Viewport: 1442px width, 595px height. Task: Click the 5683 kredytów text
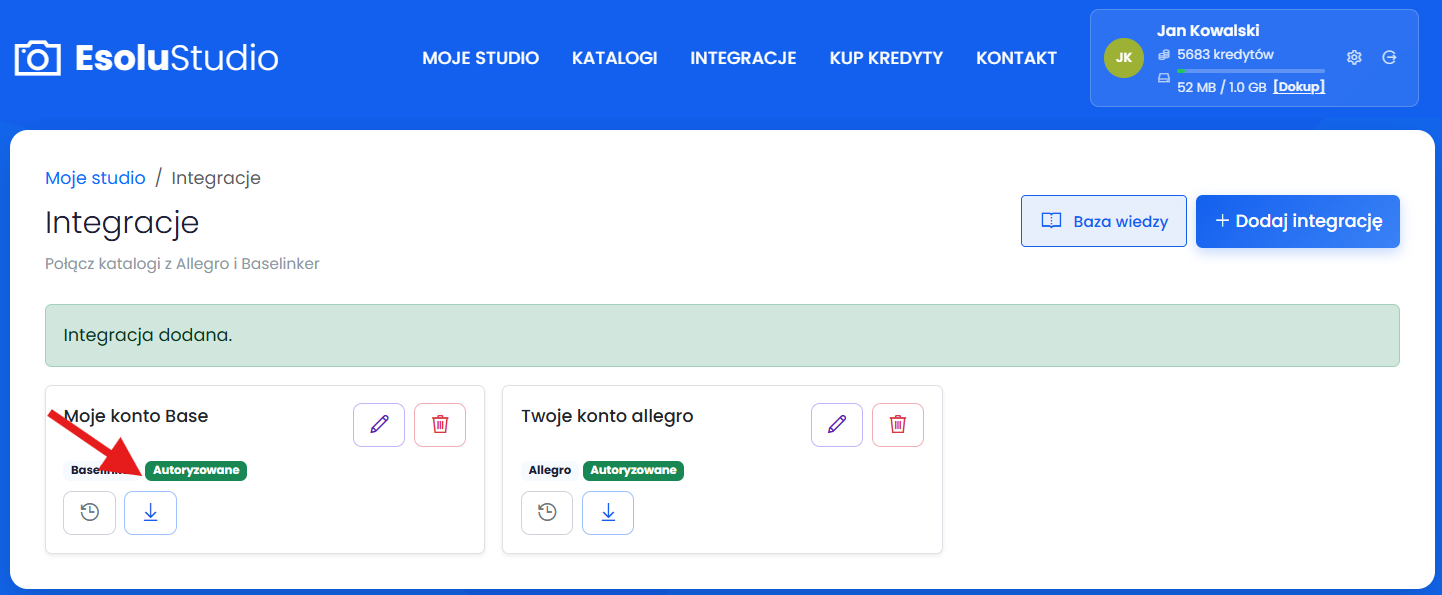(x=1225, y=54)
